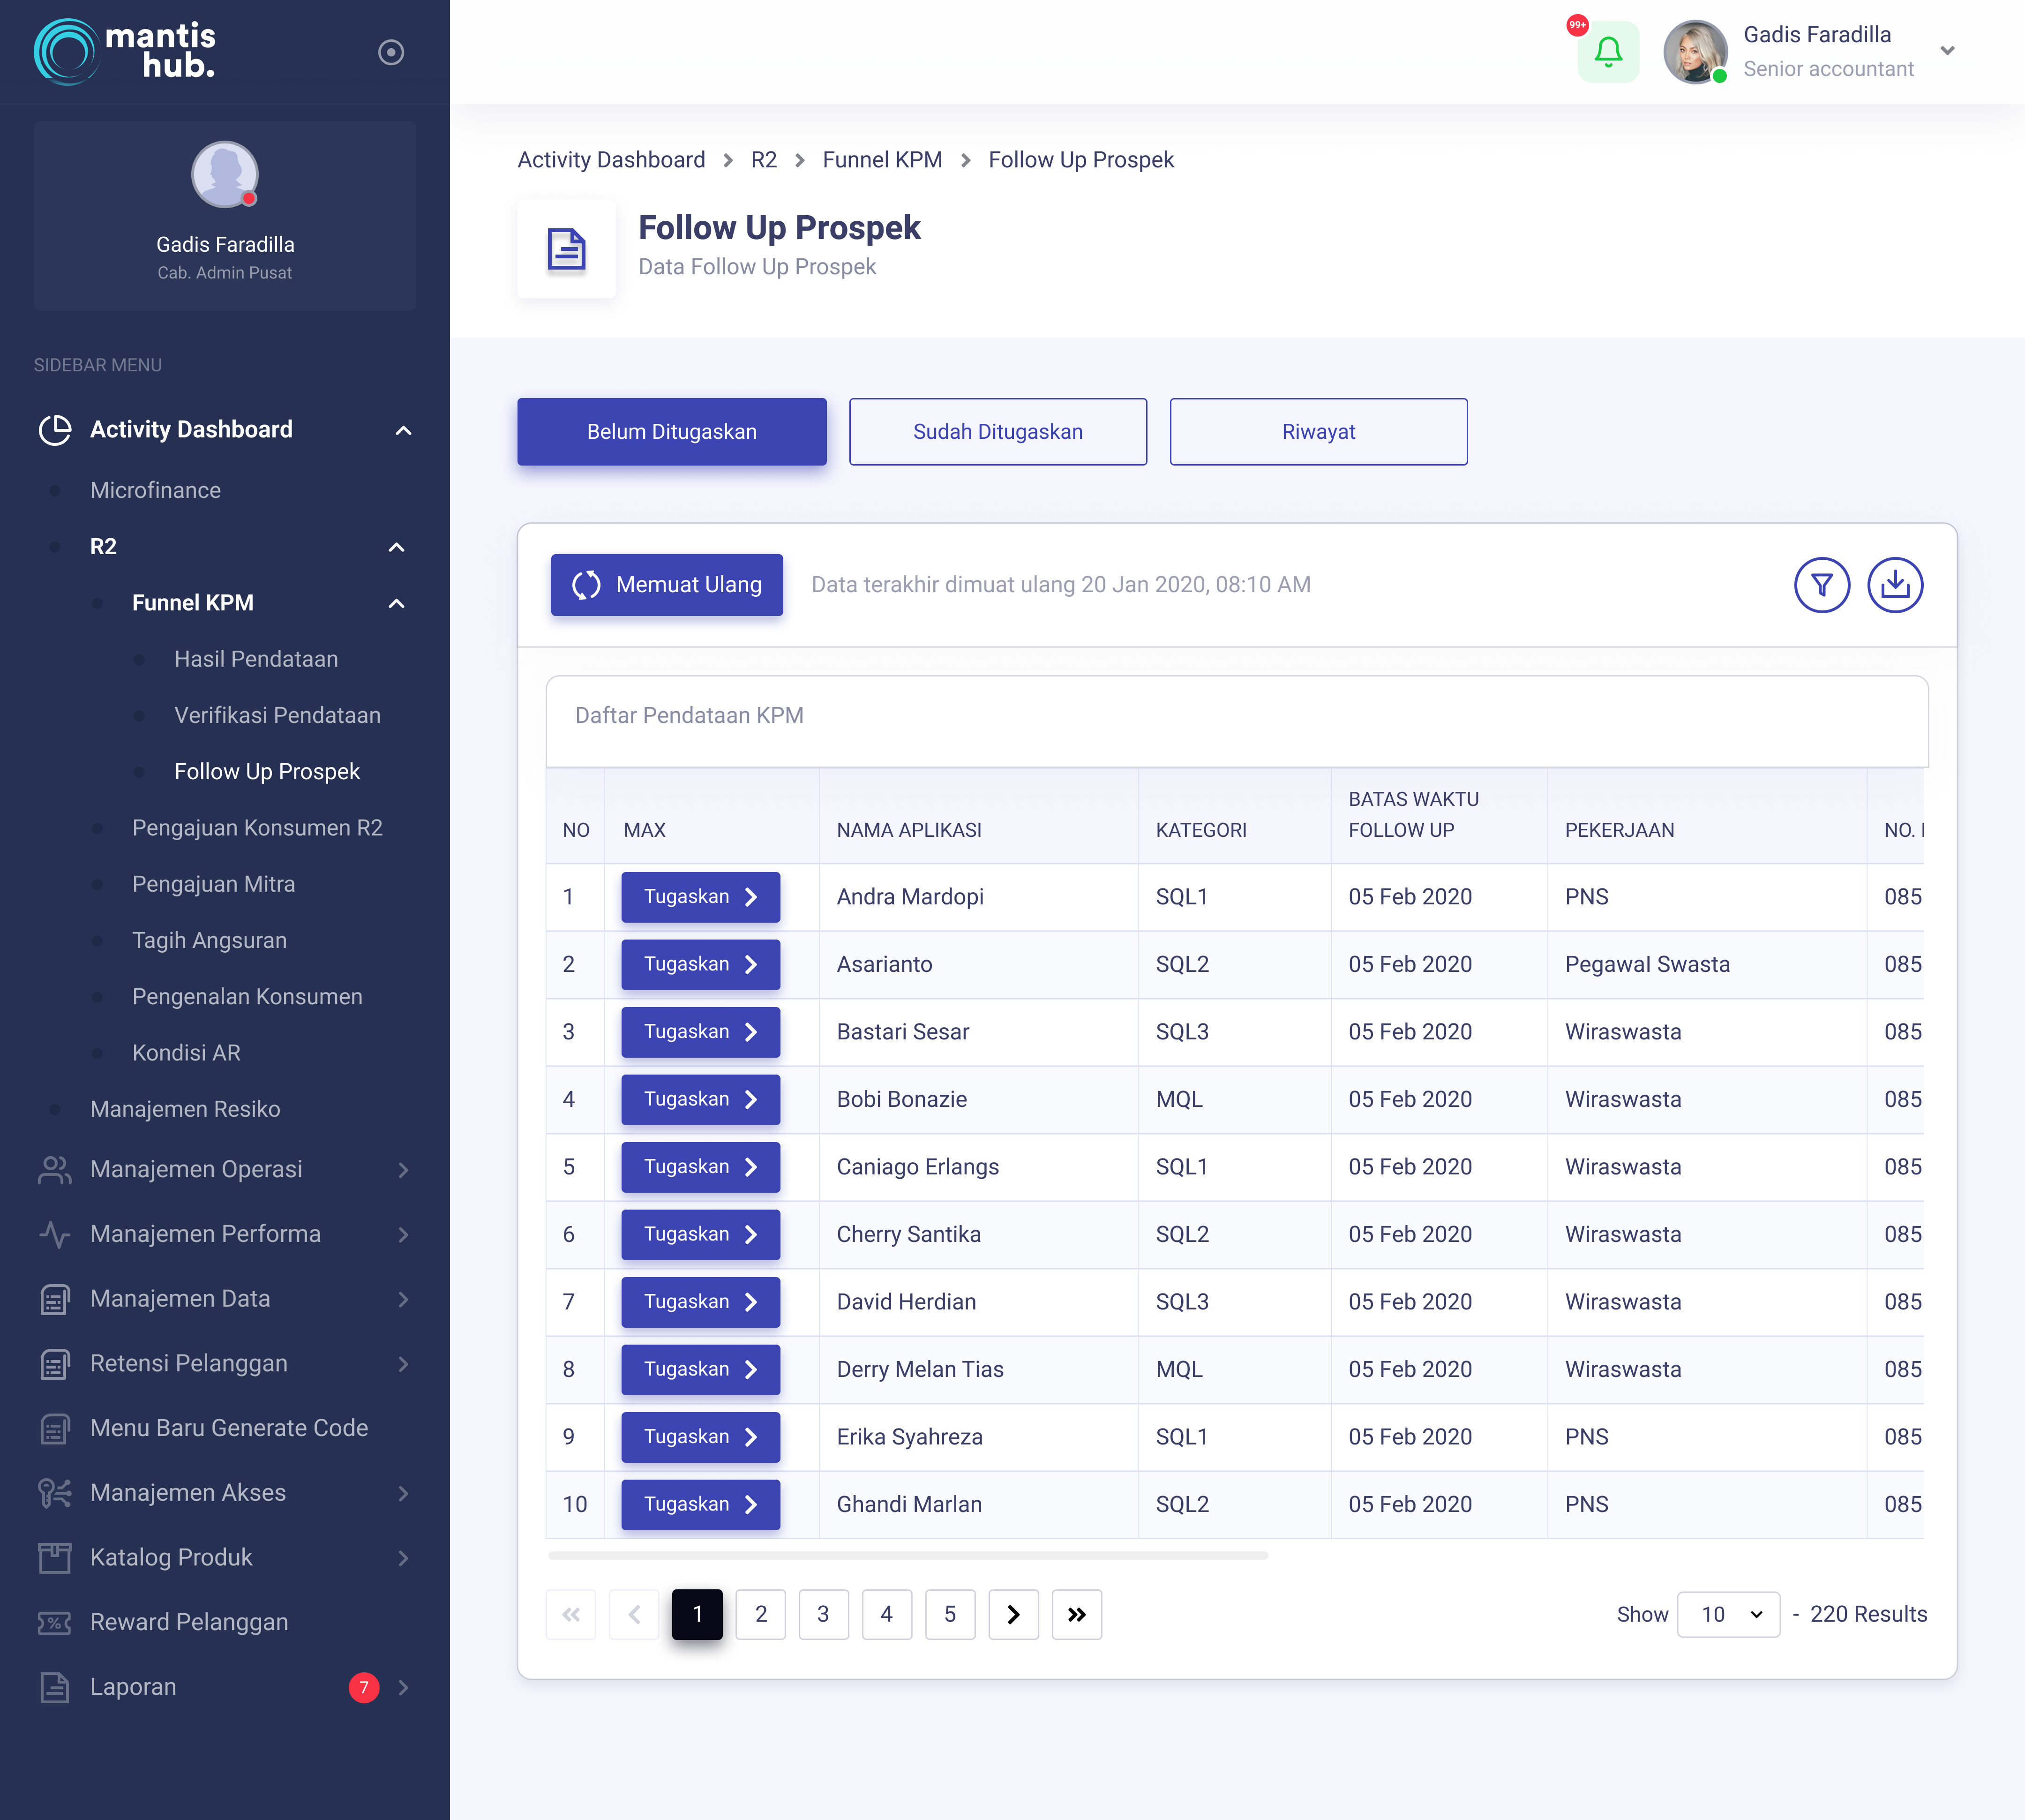Open the Show 10 rows dropdown
This screenshot has height=1820, width=2025.
pyautogui.click(x=1727, y=1614)
